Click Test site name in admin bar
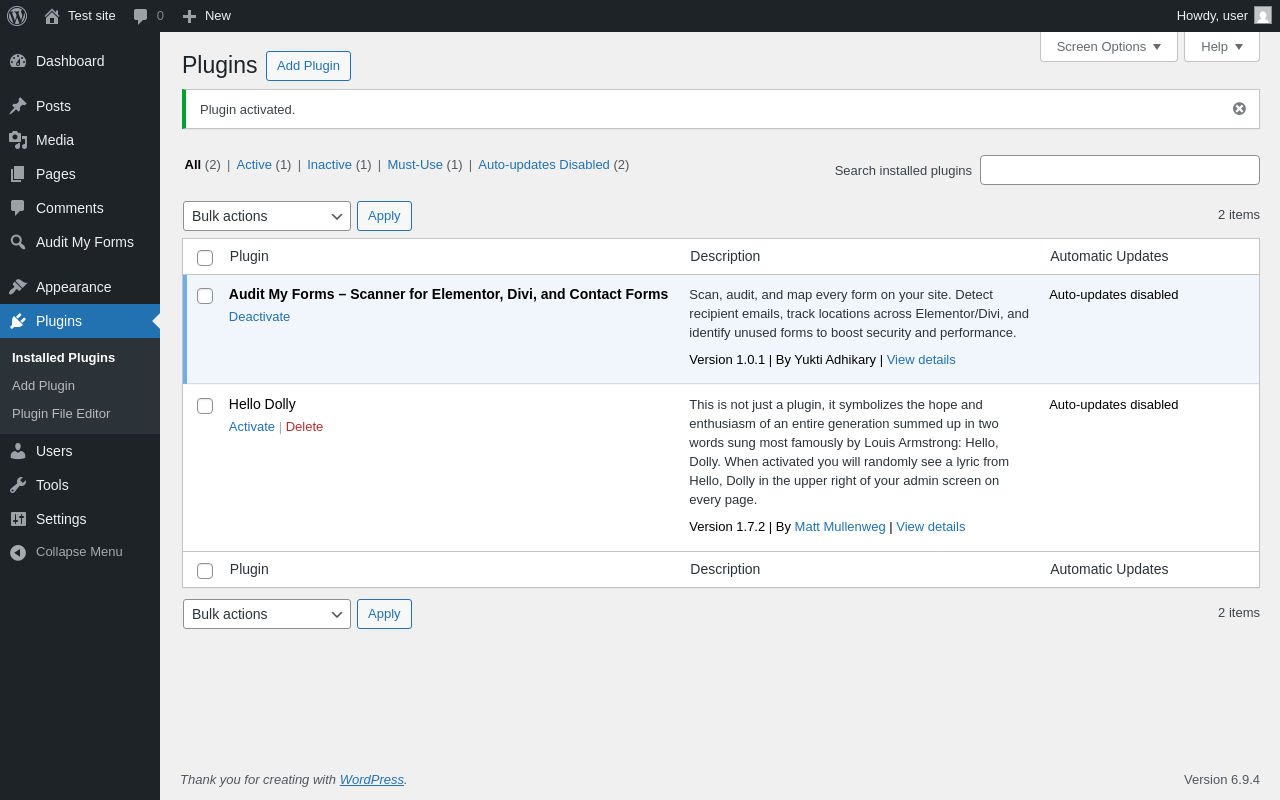The height and width of the screenshot is (800, 1280). 92,16
